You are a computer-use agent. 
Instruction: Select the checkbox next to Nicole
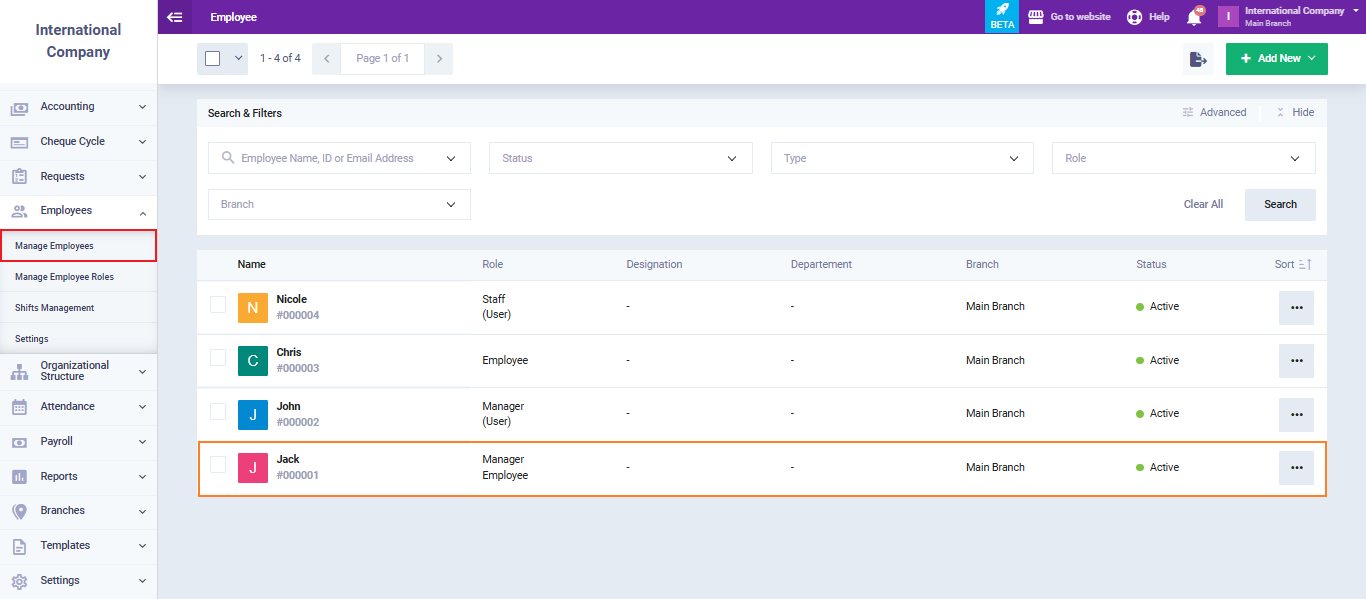(x=218, y=305)
